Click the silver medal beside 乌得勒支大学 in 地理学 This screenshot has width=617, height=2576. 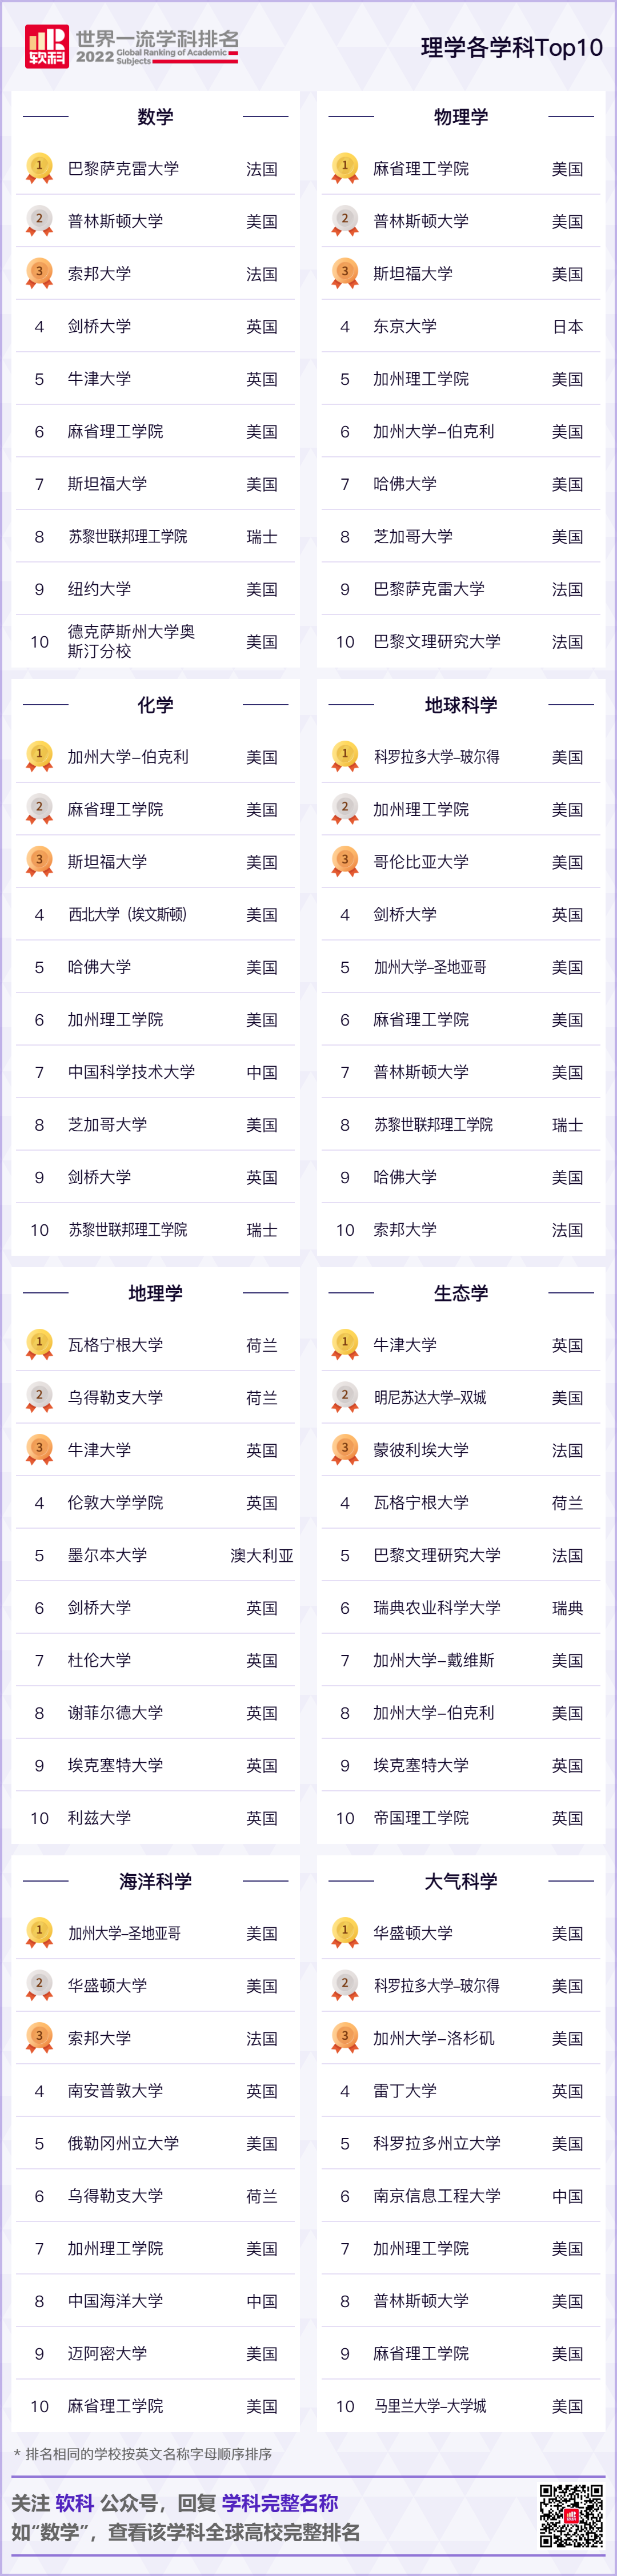[x=39, y=1397]
